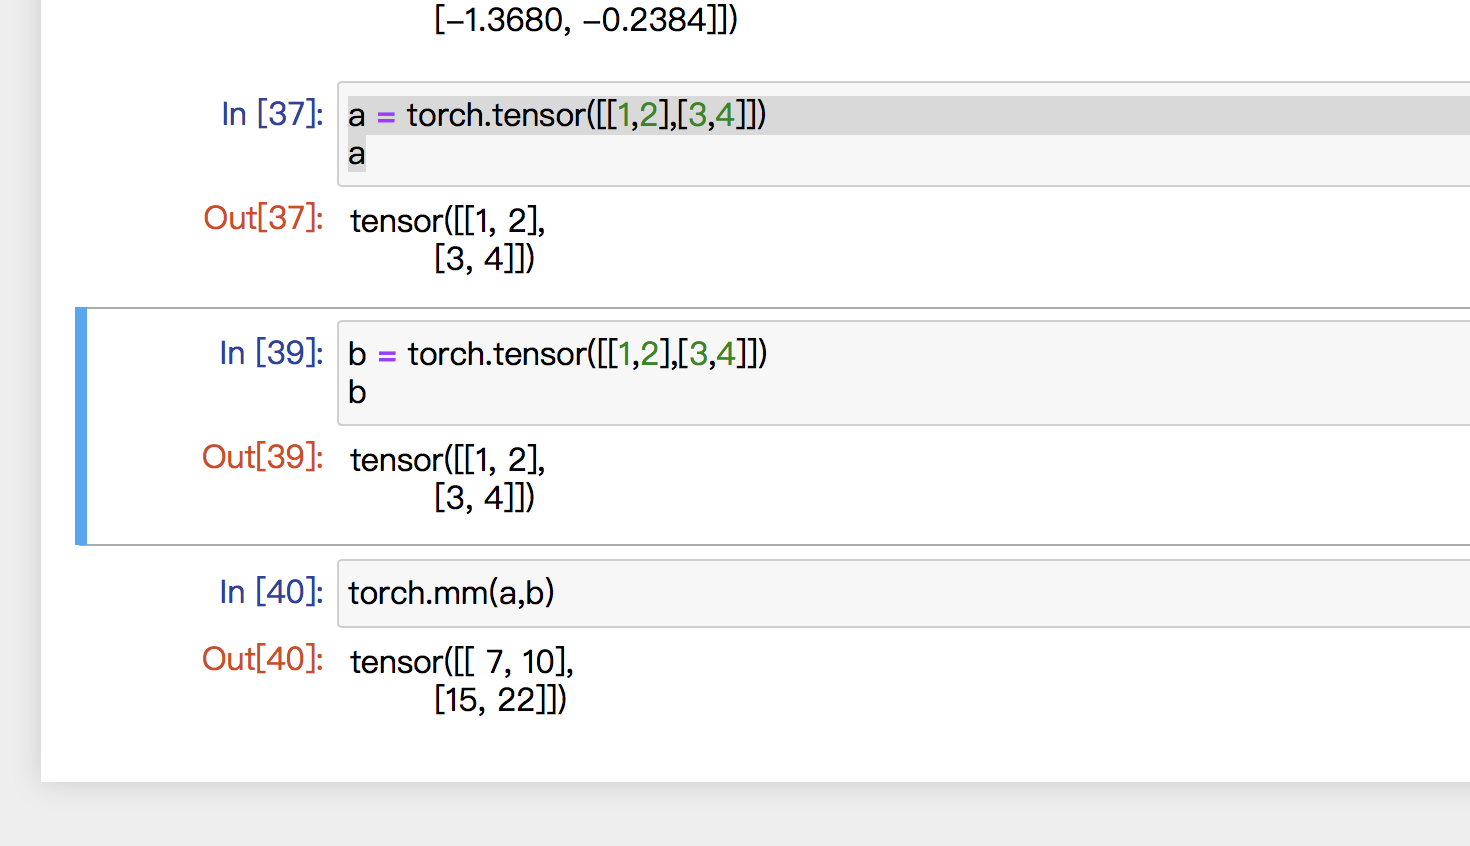The width and height of the screenshot is (1470, 846).
Task: Place cursor on the lone 'a' line
Action: [x=357, y=155]
